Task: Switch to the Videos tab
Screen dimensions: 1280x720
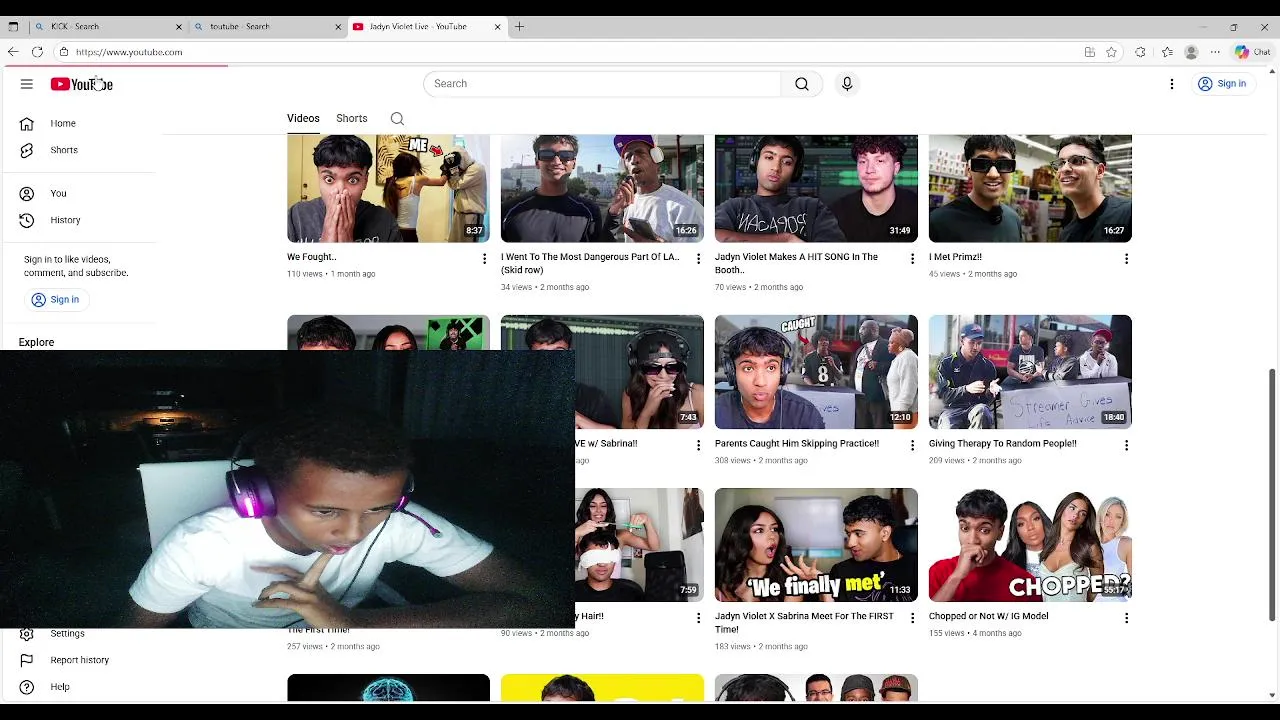Action: pos(303,118)
